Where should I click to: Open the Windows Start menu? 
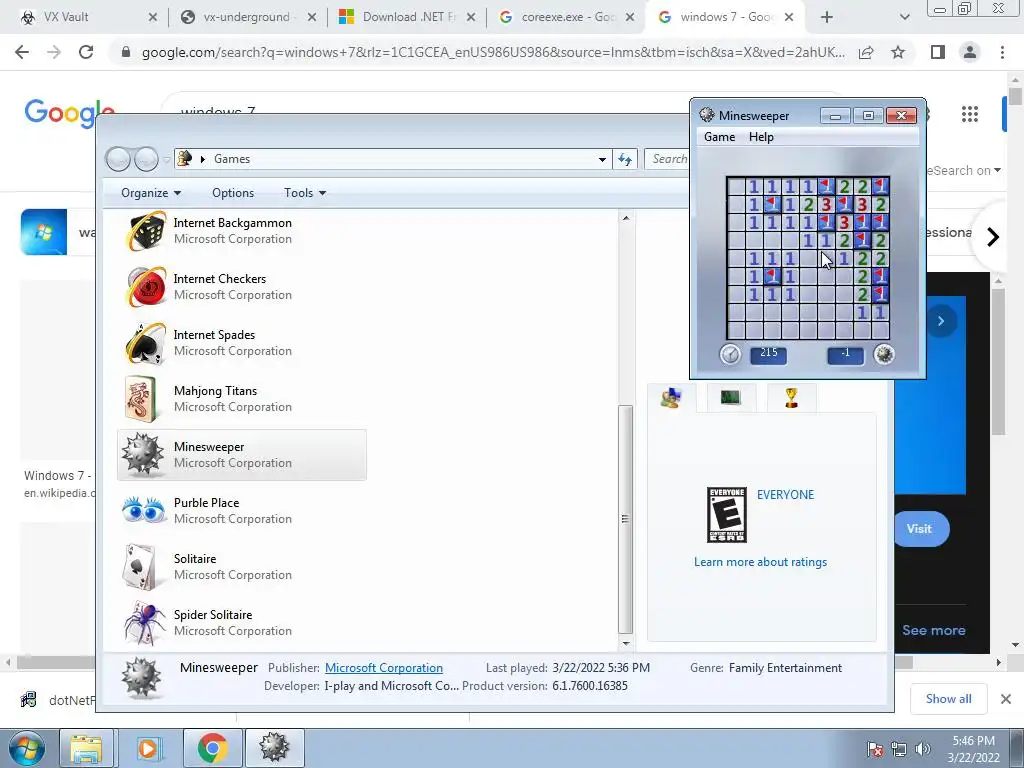point(26,748)
